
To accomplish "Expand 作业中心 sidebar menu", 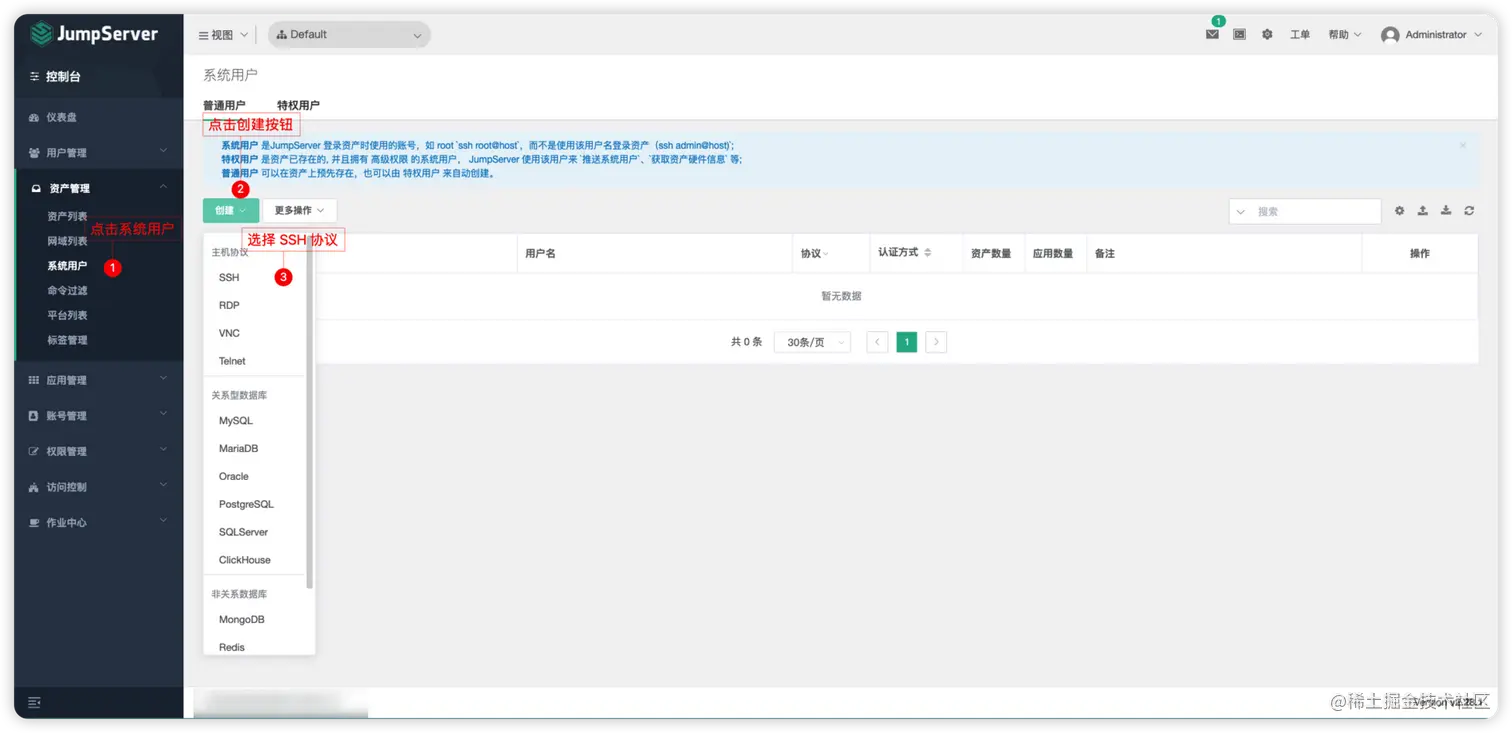I will [x=99, y=523].
